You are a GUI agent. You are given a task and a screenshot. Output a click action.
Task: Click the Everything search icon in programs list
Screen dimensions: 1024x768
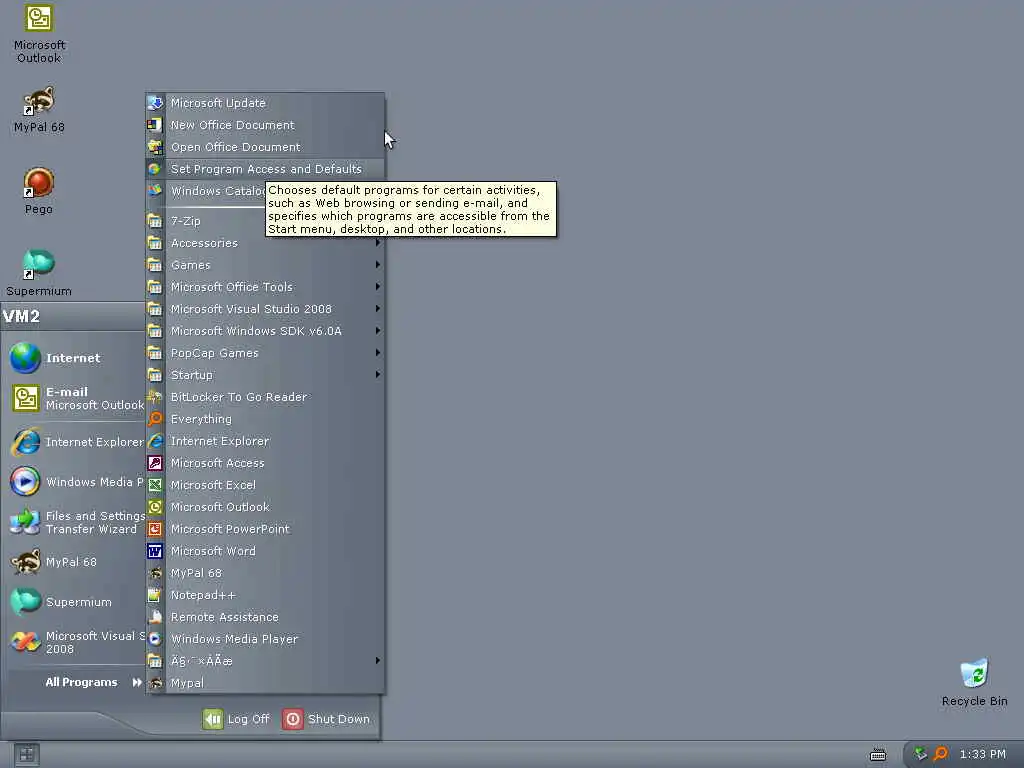coord(155,419)
